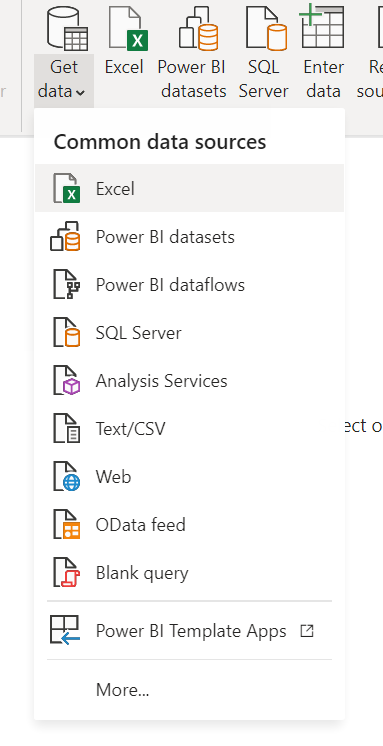The image size is (383, 746).
Task: Expand the Get data dropdown arrow
Action: pyautogui.click(x=80, y=93)
